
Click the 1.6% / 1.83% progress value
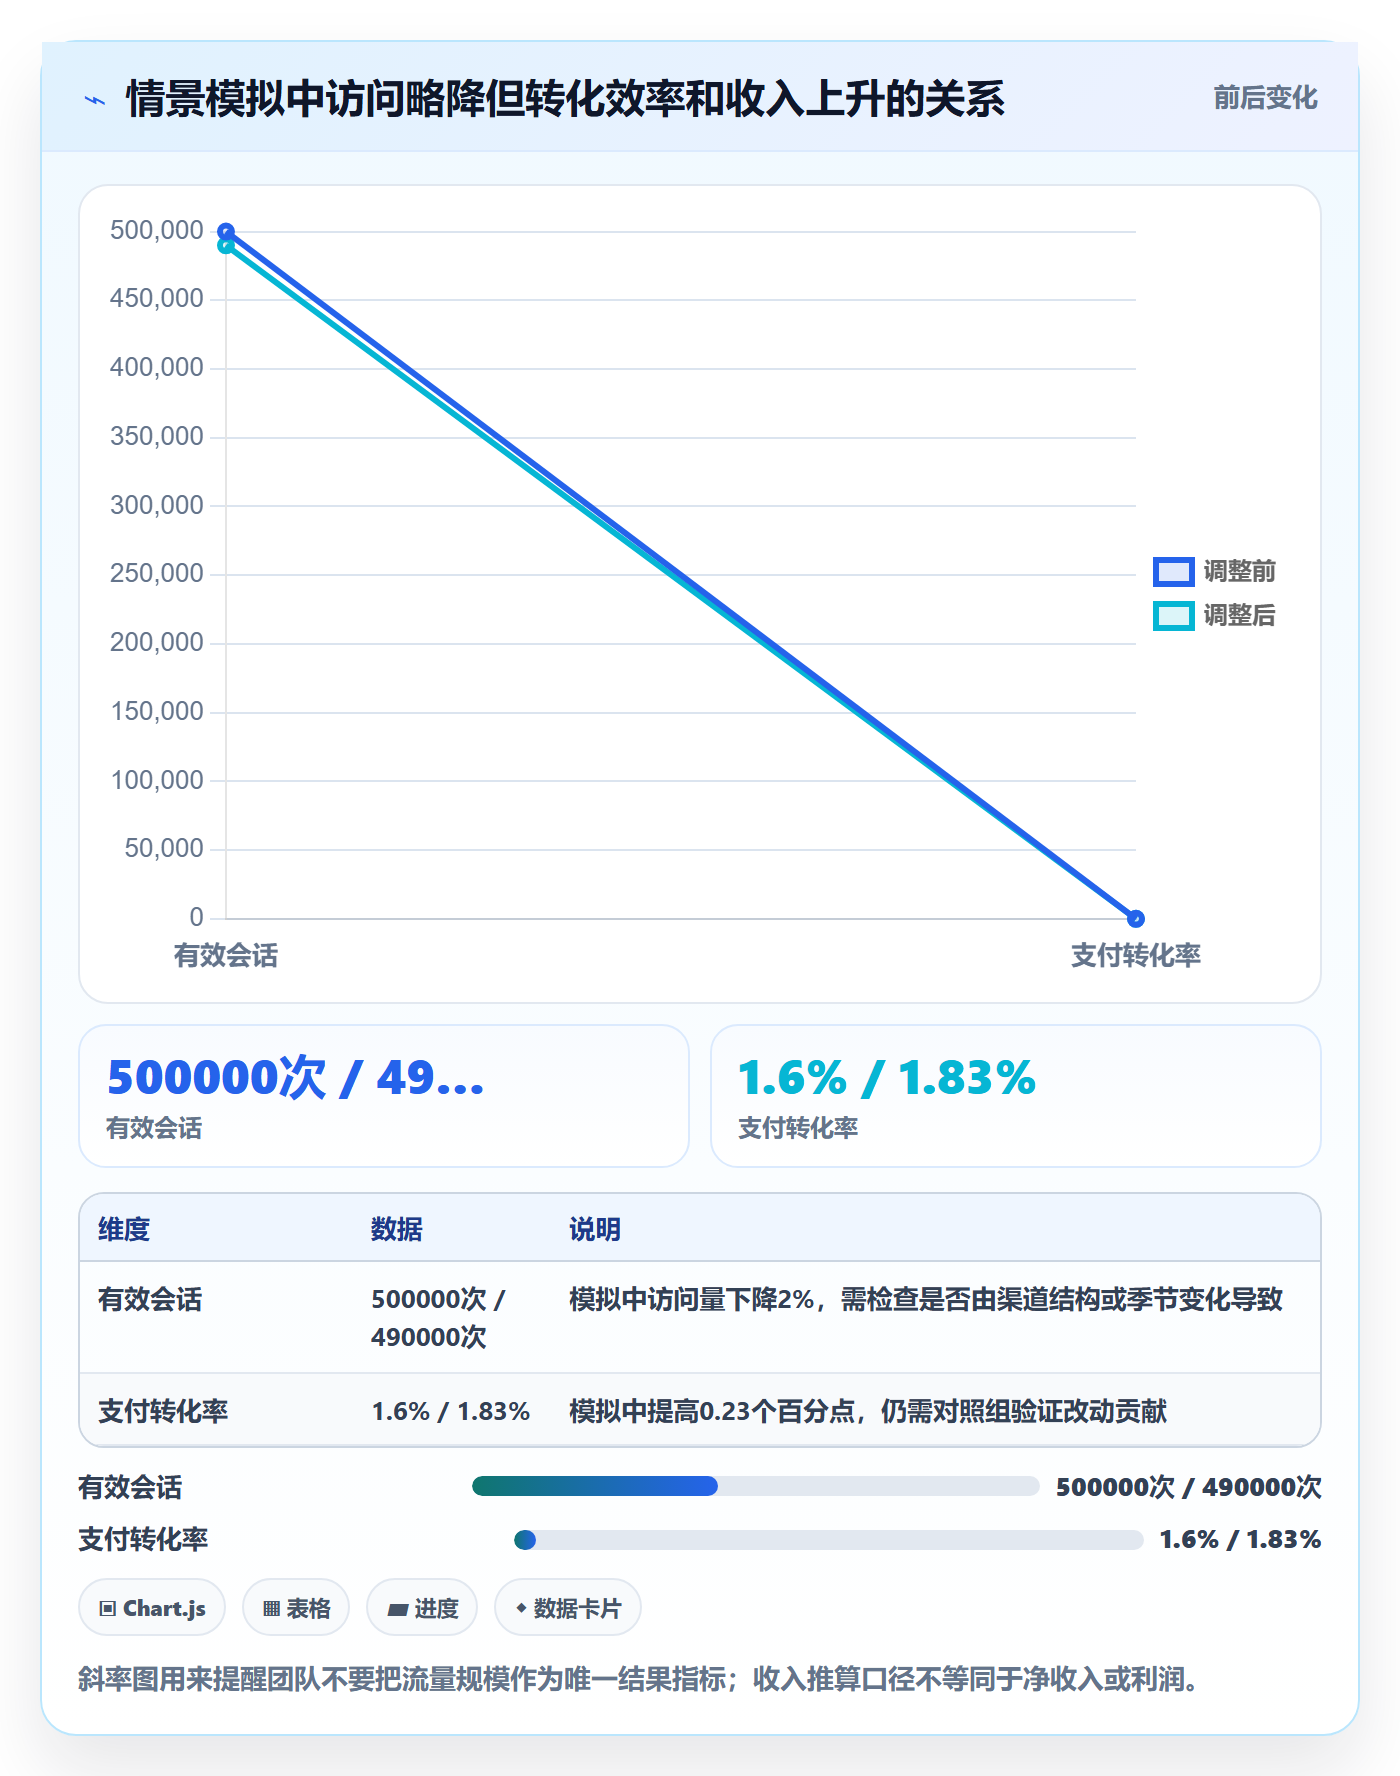click(x=1241, y=1539)
